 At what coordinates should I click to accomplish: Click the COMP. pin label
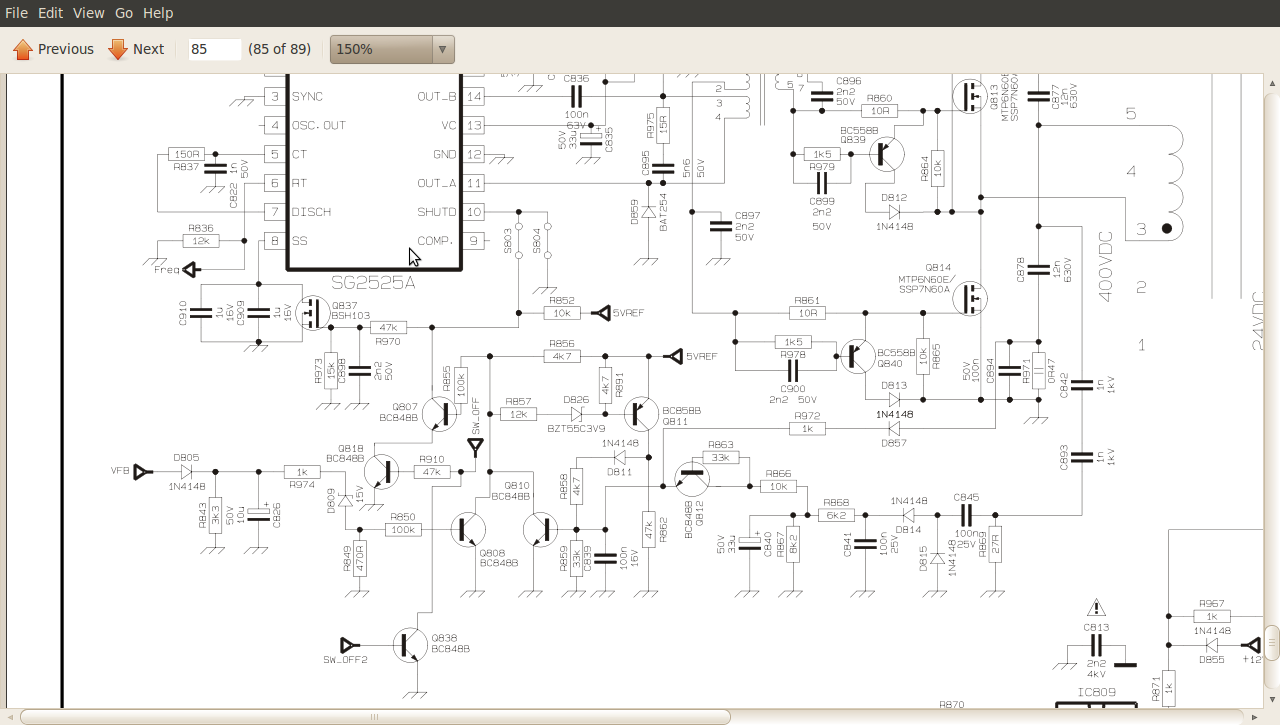pos(436,241)
